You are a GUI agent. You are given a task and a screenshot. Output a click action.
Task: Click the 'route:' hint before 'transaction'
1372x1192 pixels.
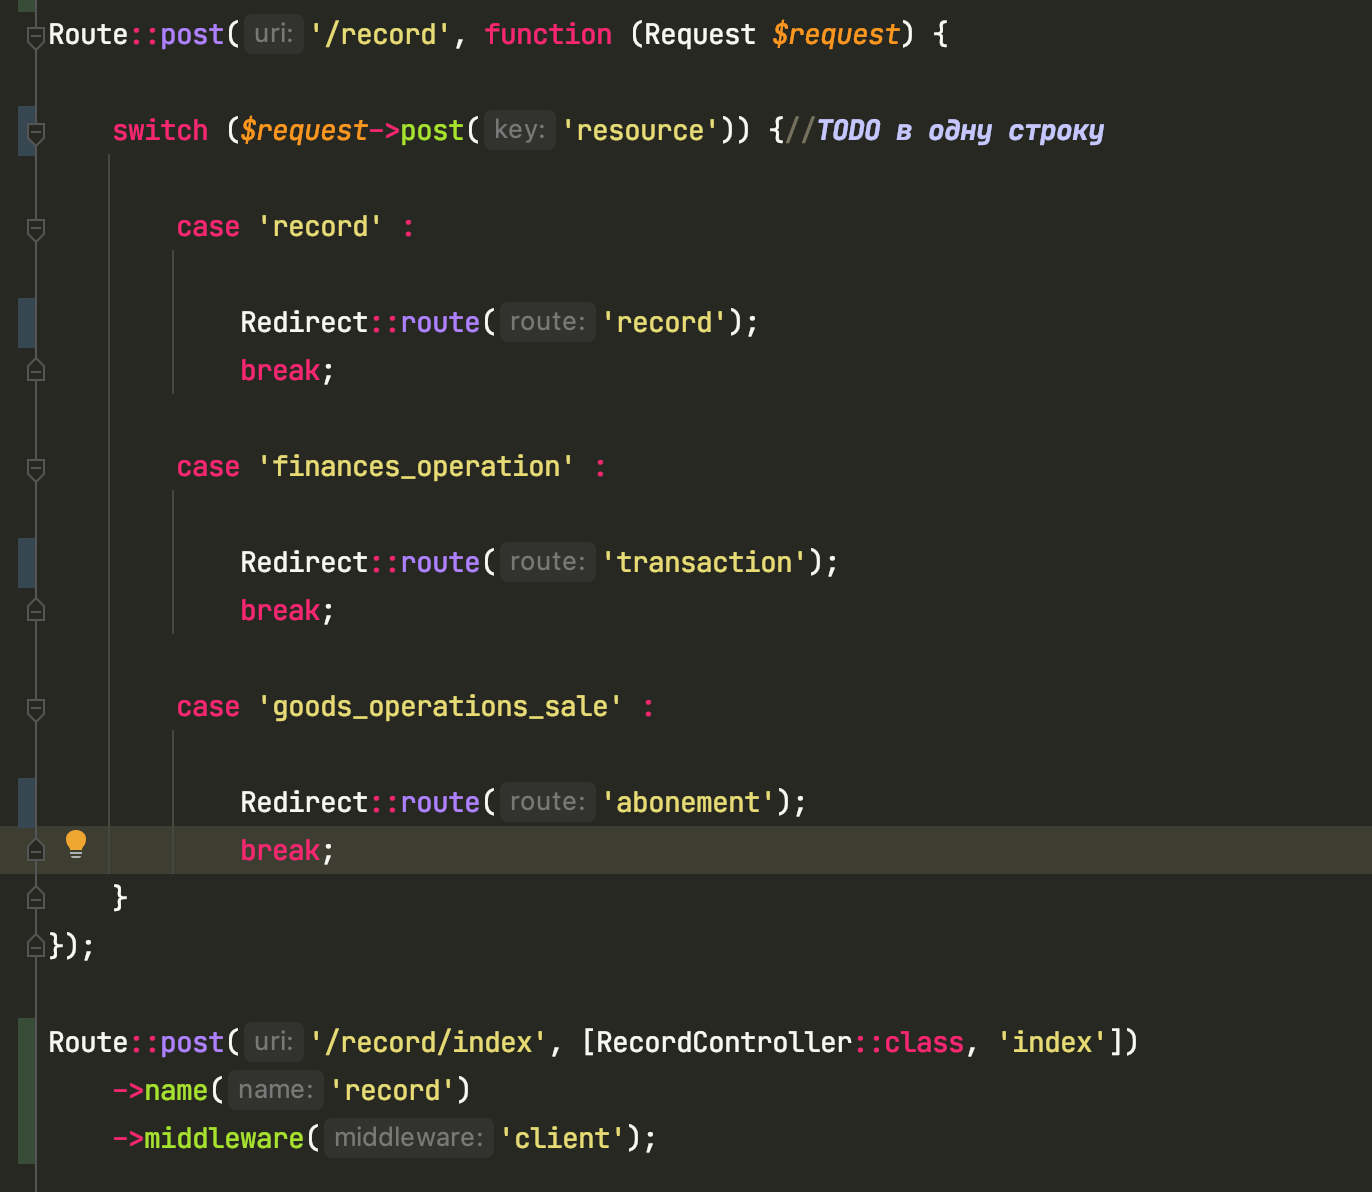click(x=547, y=563)
